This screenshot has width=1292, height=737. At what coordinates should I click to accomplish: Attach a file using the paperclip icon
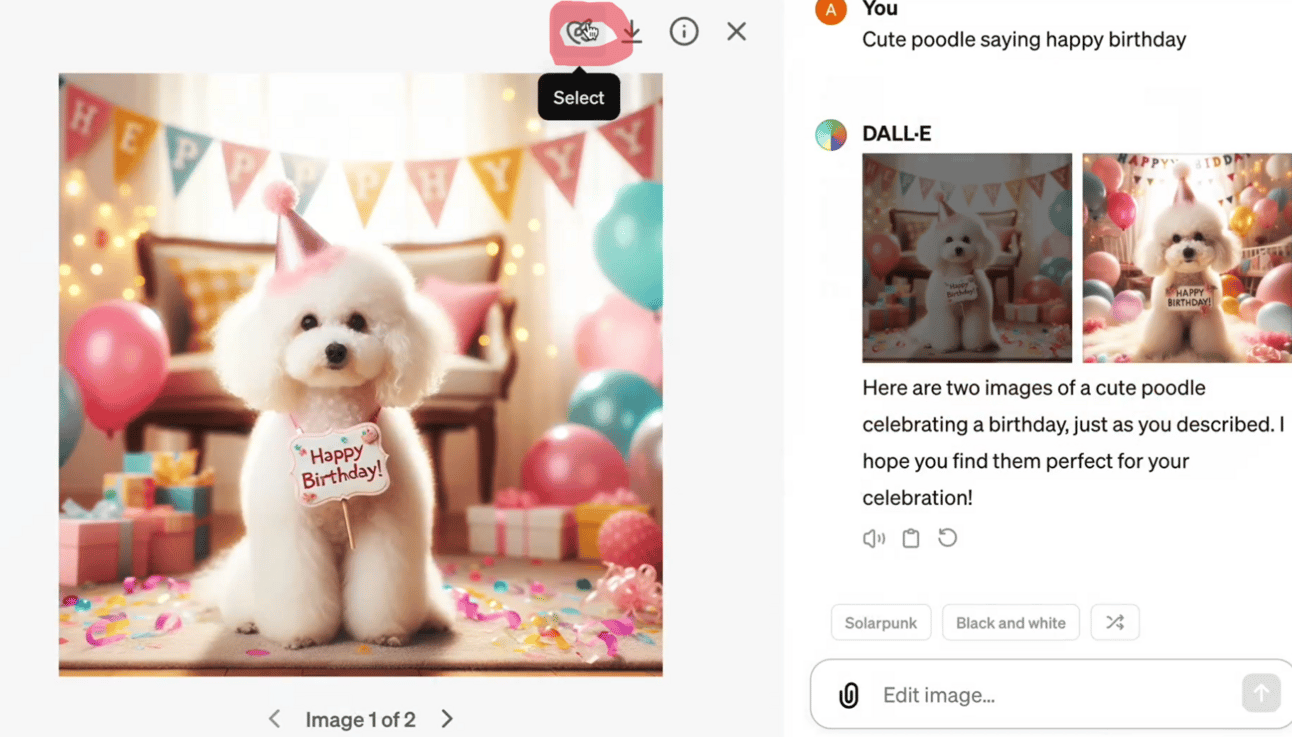(x=849, y=695)
